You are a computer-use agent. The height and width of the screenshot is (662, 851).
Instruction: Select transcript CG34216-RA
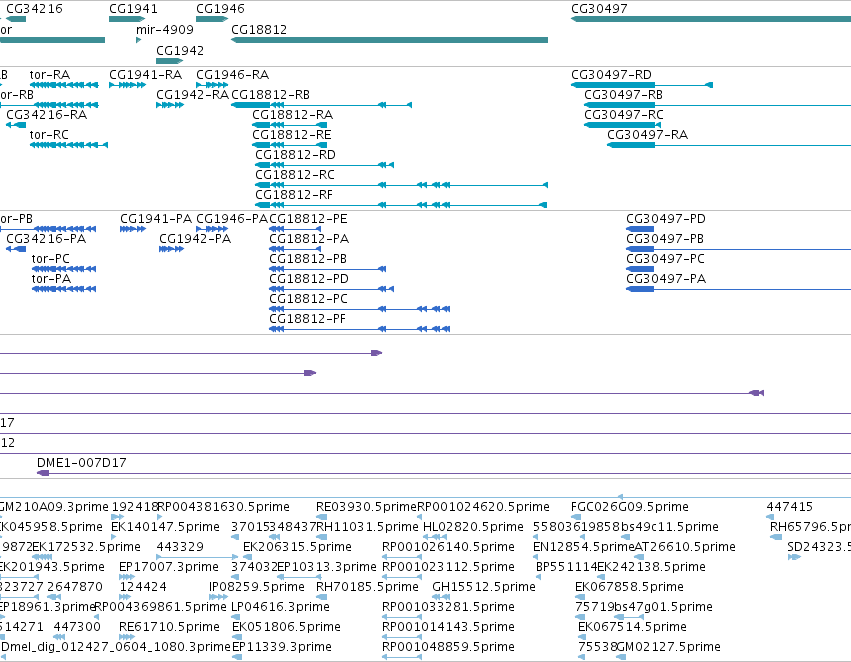tap(16, 125)
